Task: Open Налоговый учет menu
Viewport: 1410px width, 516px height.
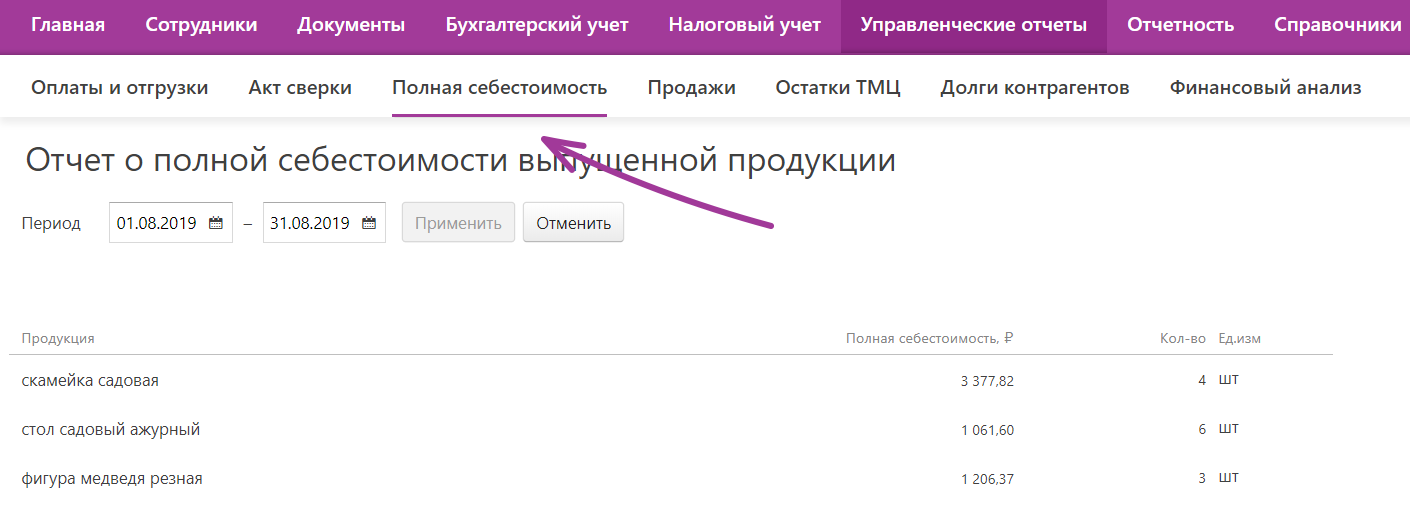Action: point(745,26)
